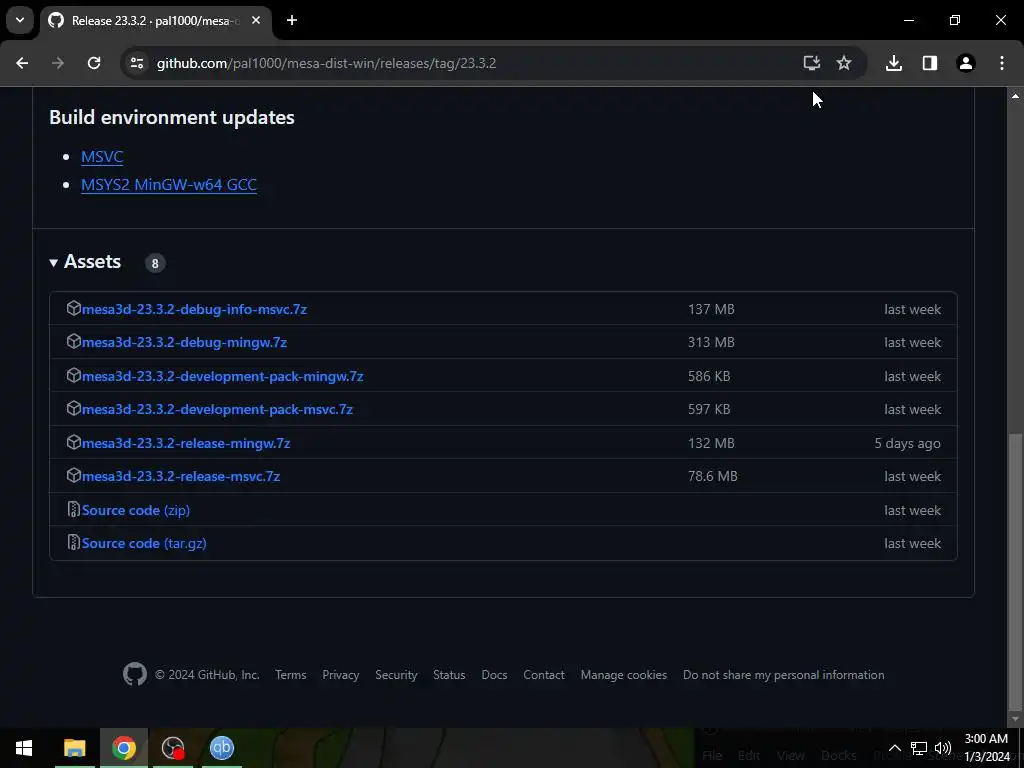Open OBS Studio from taskbar

[172, 748]
